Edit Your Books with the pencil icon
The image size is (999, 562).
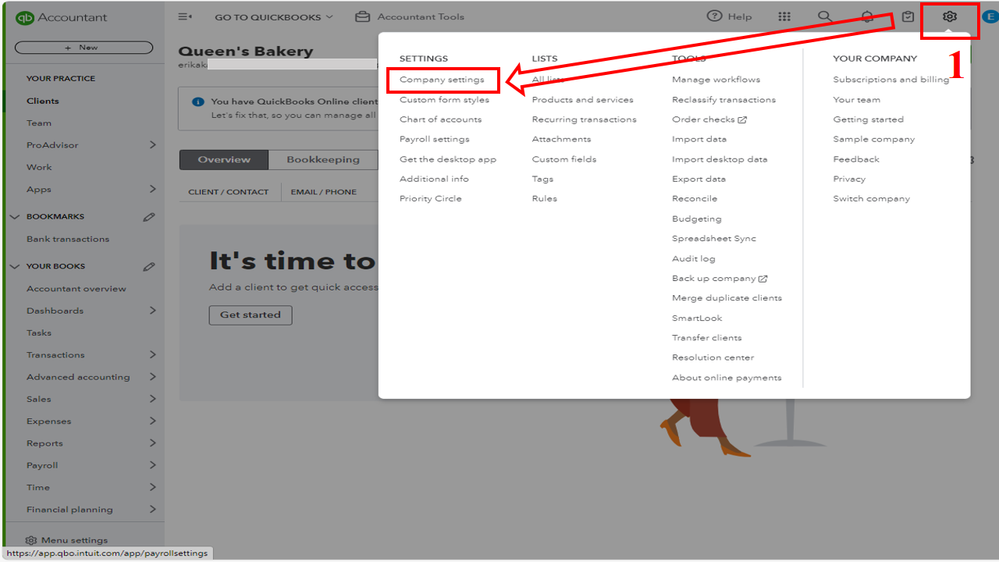point(149,267)
